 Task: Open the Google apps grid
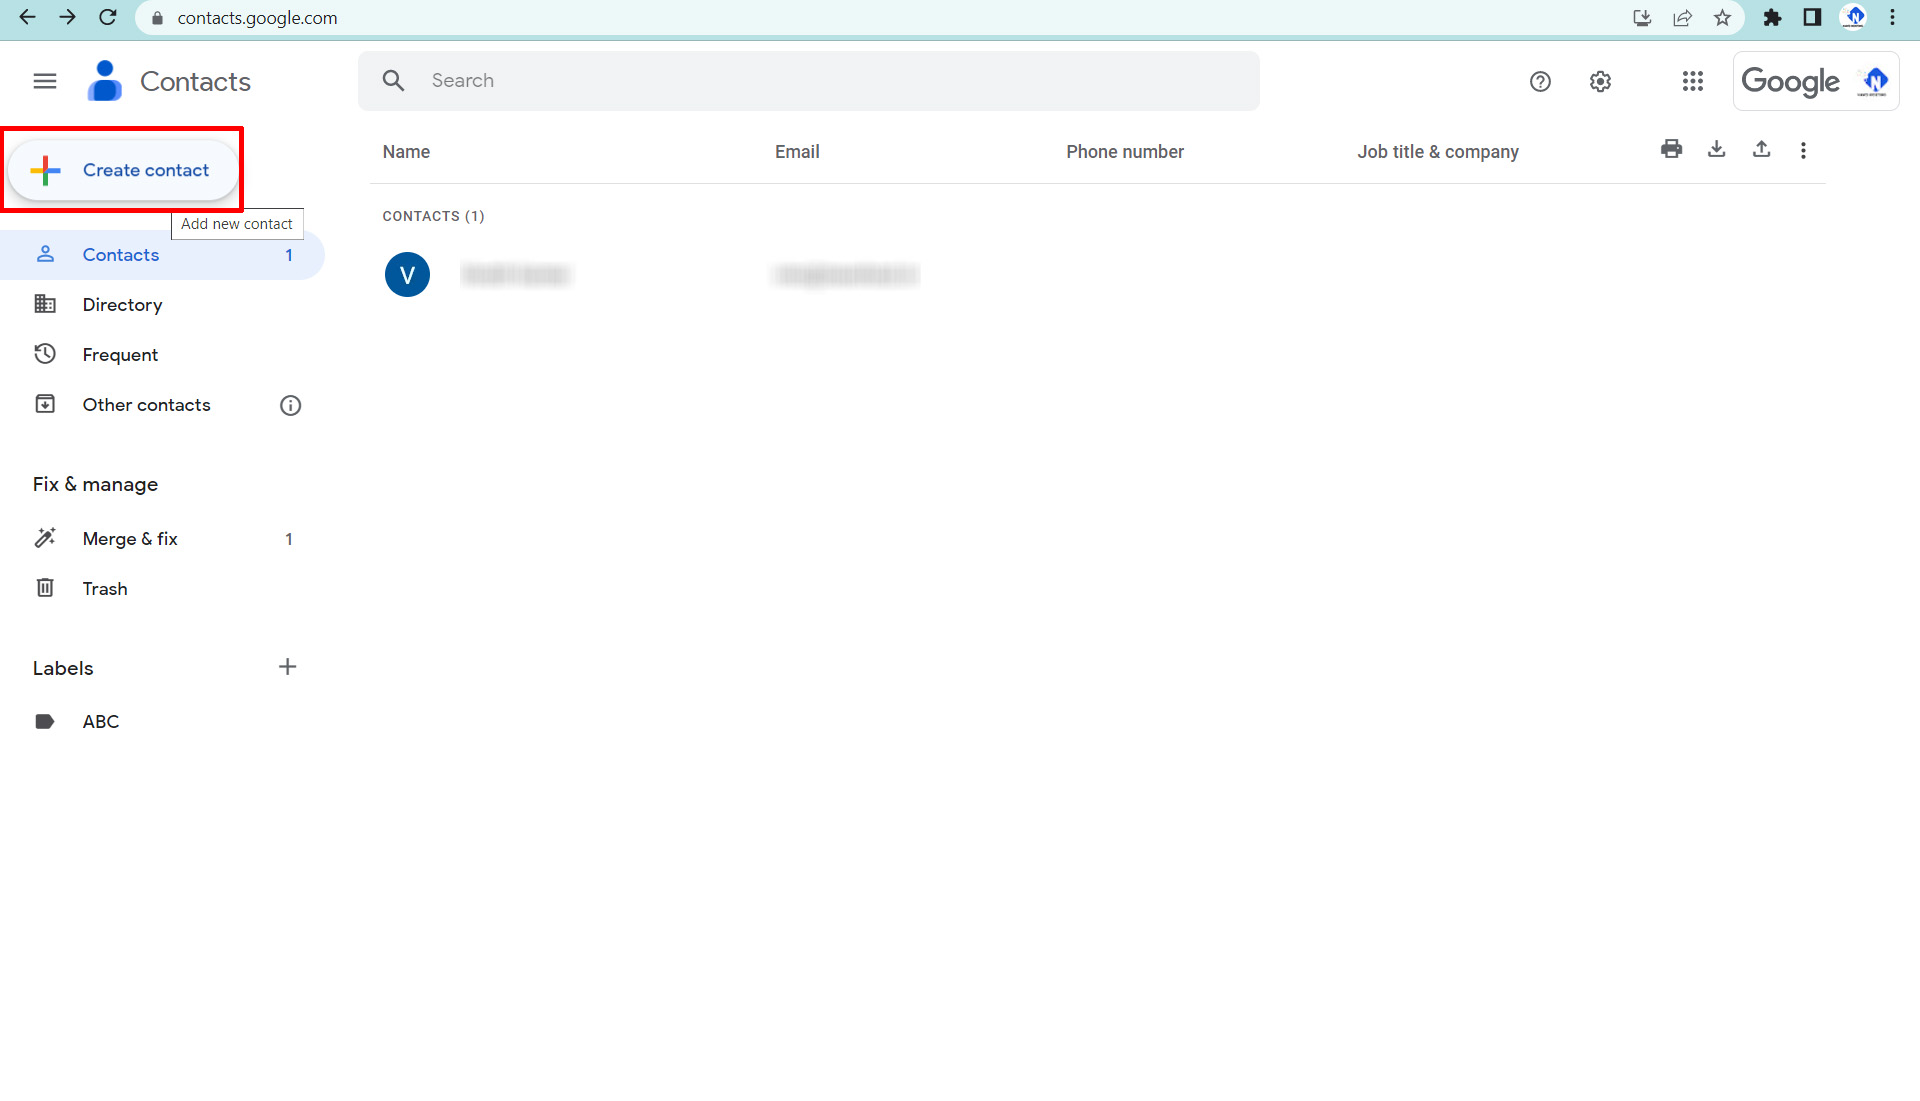1692,81
